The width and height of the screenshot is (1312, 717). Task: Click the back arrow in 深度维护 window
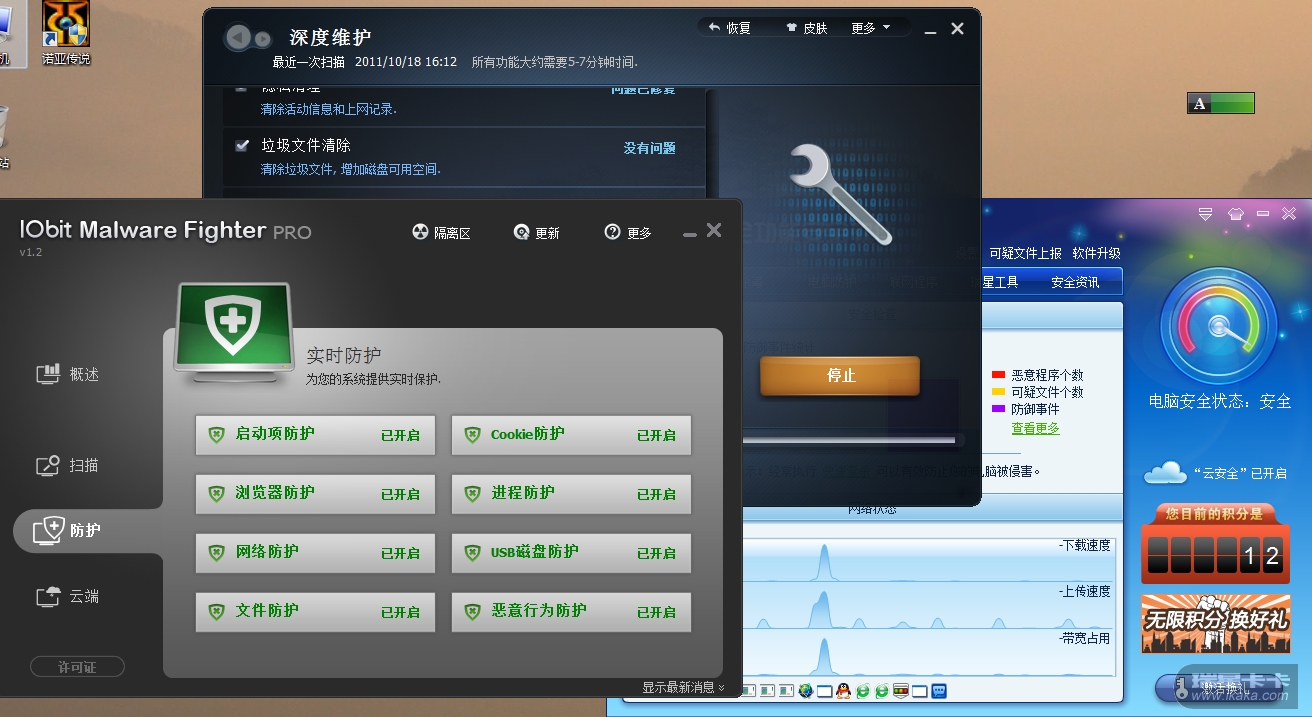pyautogui.click(x=238, y=38)
